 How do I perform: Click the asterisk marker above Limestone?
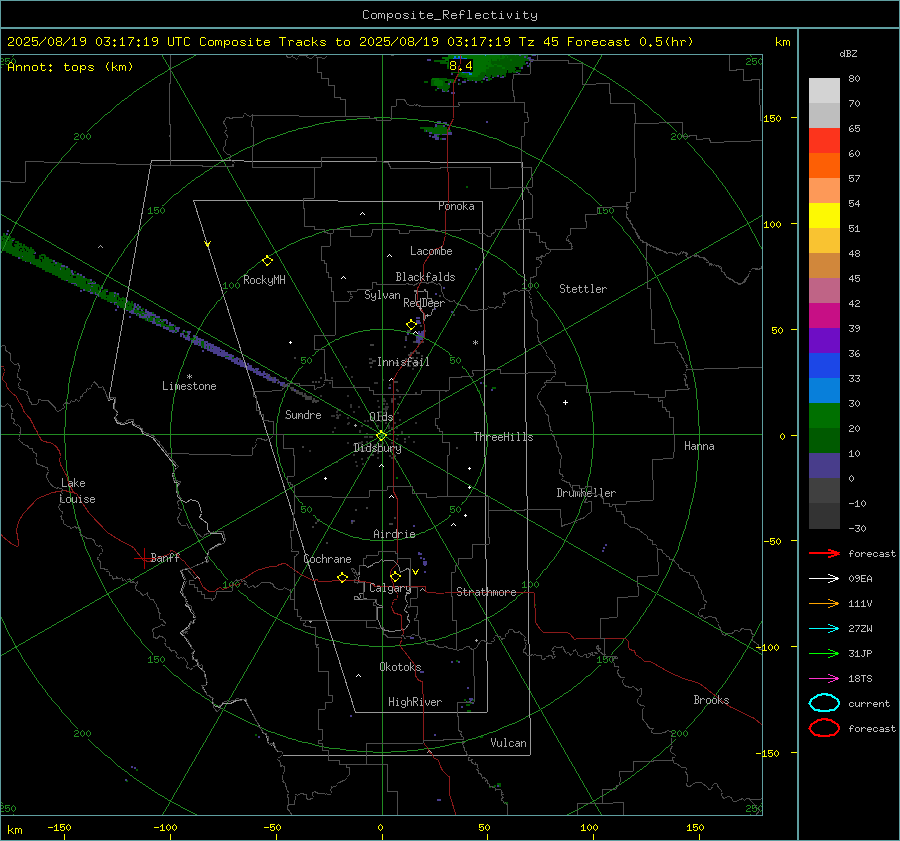[x=189, y=377]
